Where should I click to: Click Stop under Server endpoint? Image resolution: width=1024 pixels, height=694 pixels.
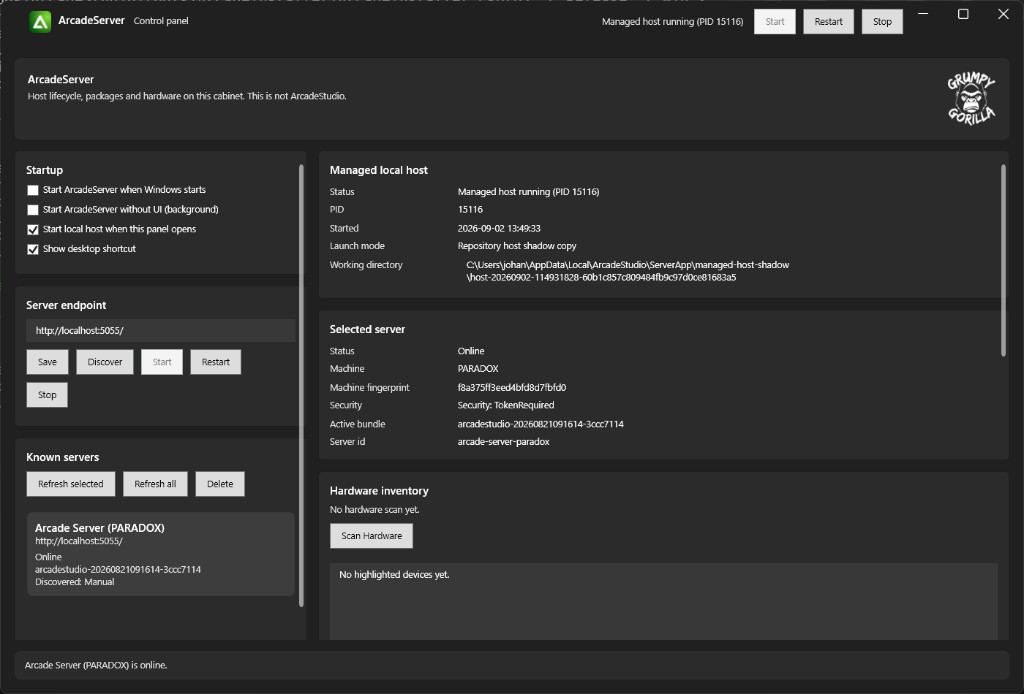tap(47, 394)
